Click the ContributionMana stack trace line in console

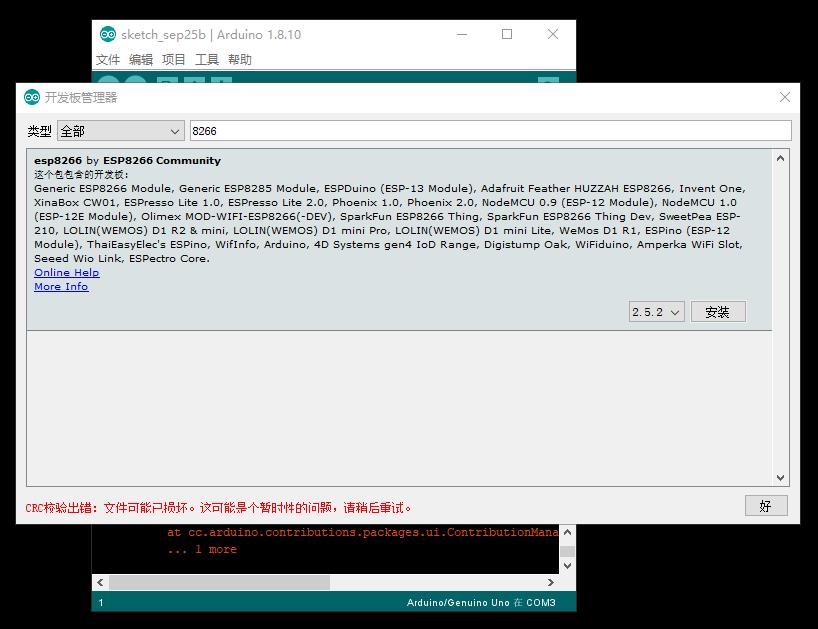click(x=363, y=533)
